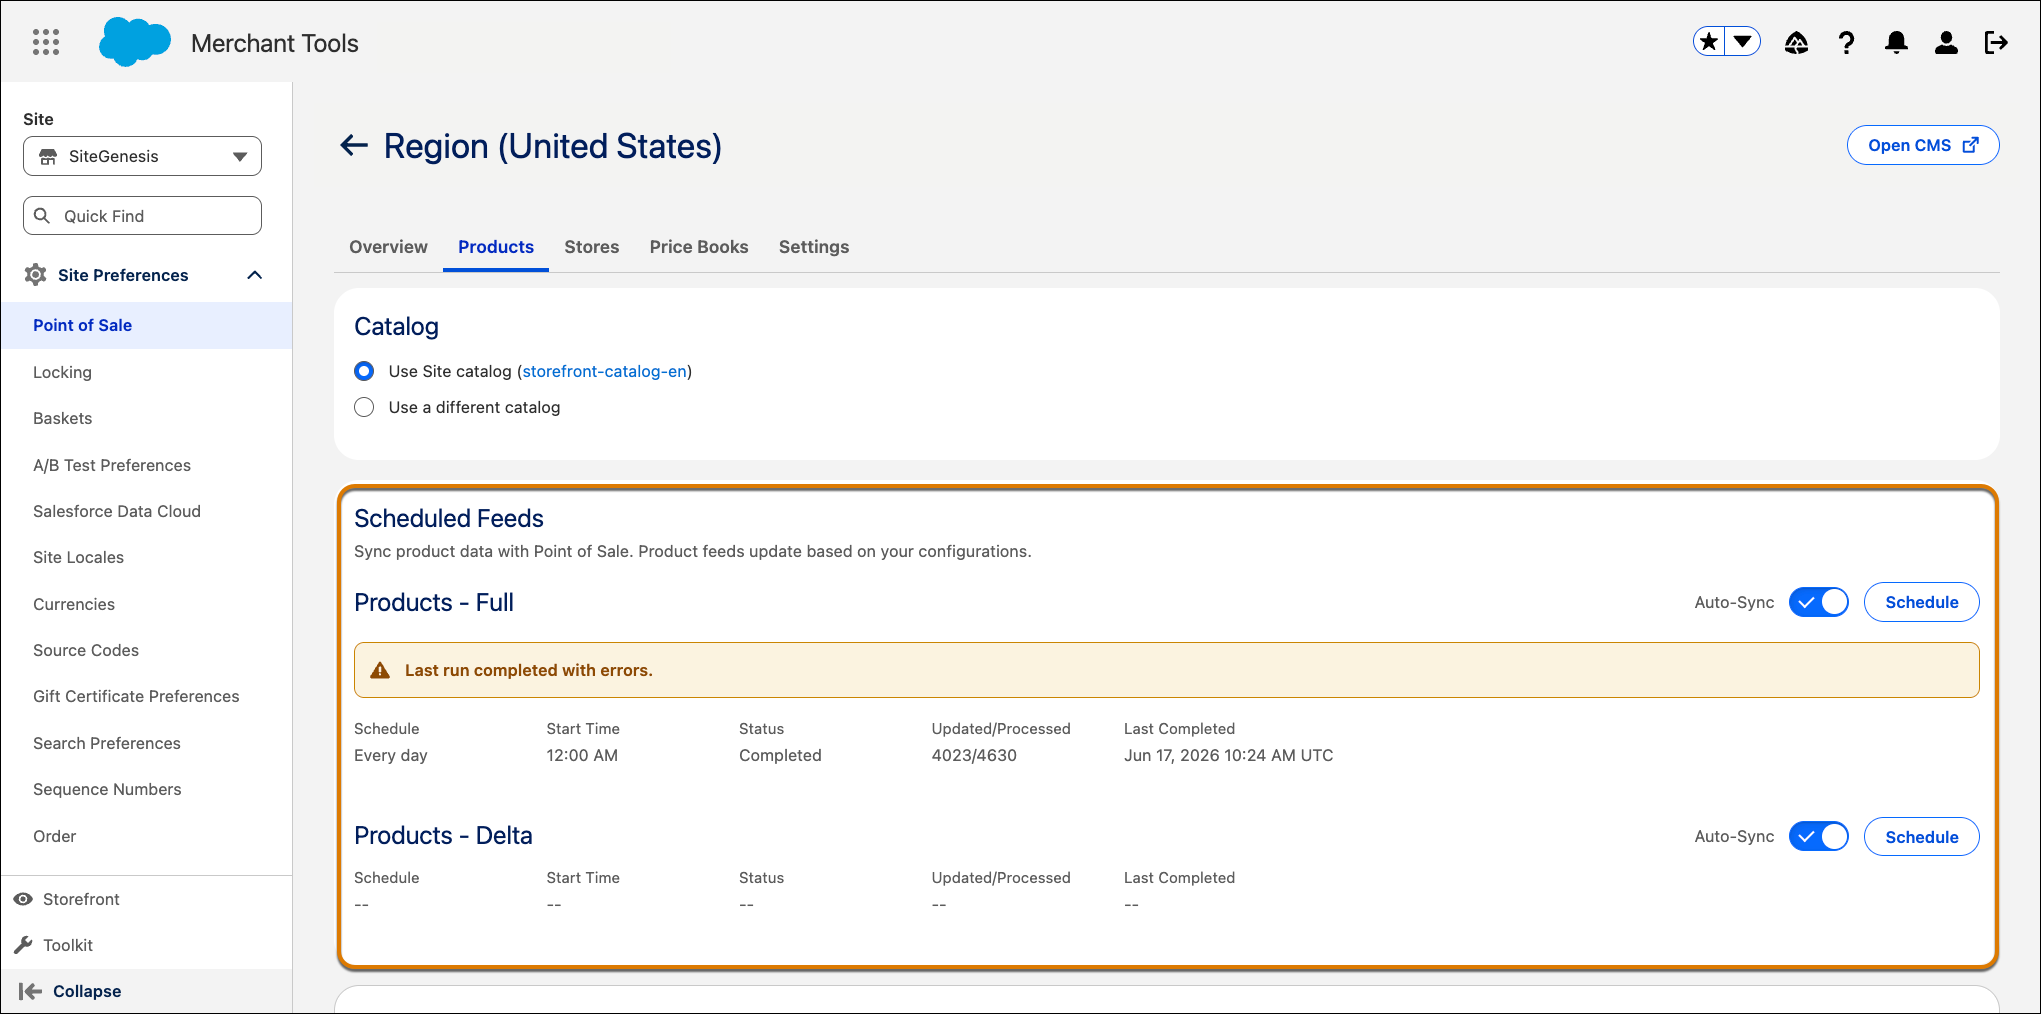This screenshot has width=2041, height=1014.
Task: Open the user profile icon
Action: (x=1946, y=42)
